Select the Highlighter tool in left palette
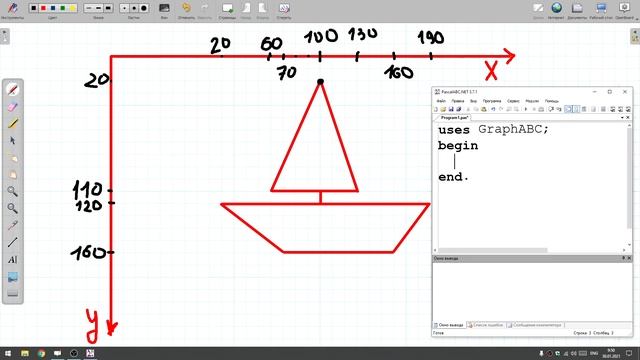 (13, 123)
